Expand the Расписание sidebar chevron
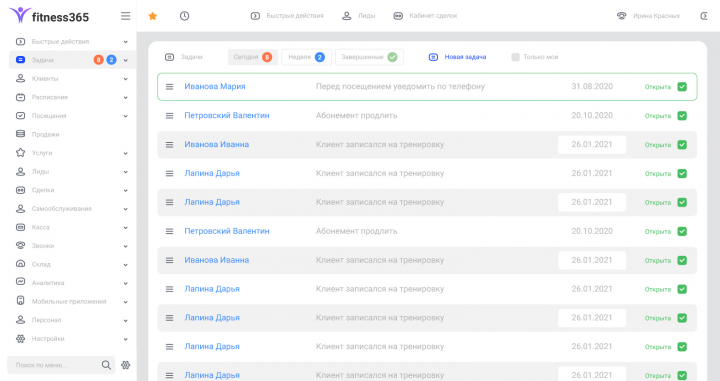Image resolution: width=720 pixels, height=381 pixels. click(125, 97)
